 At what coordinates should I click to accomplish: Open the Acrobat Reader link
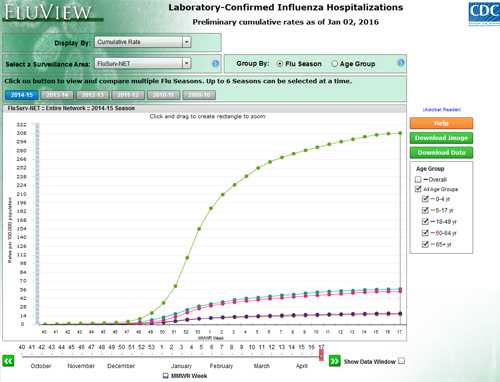[442, 109]
